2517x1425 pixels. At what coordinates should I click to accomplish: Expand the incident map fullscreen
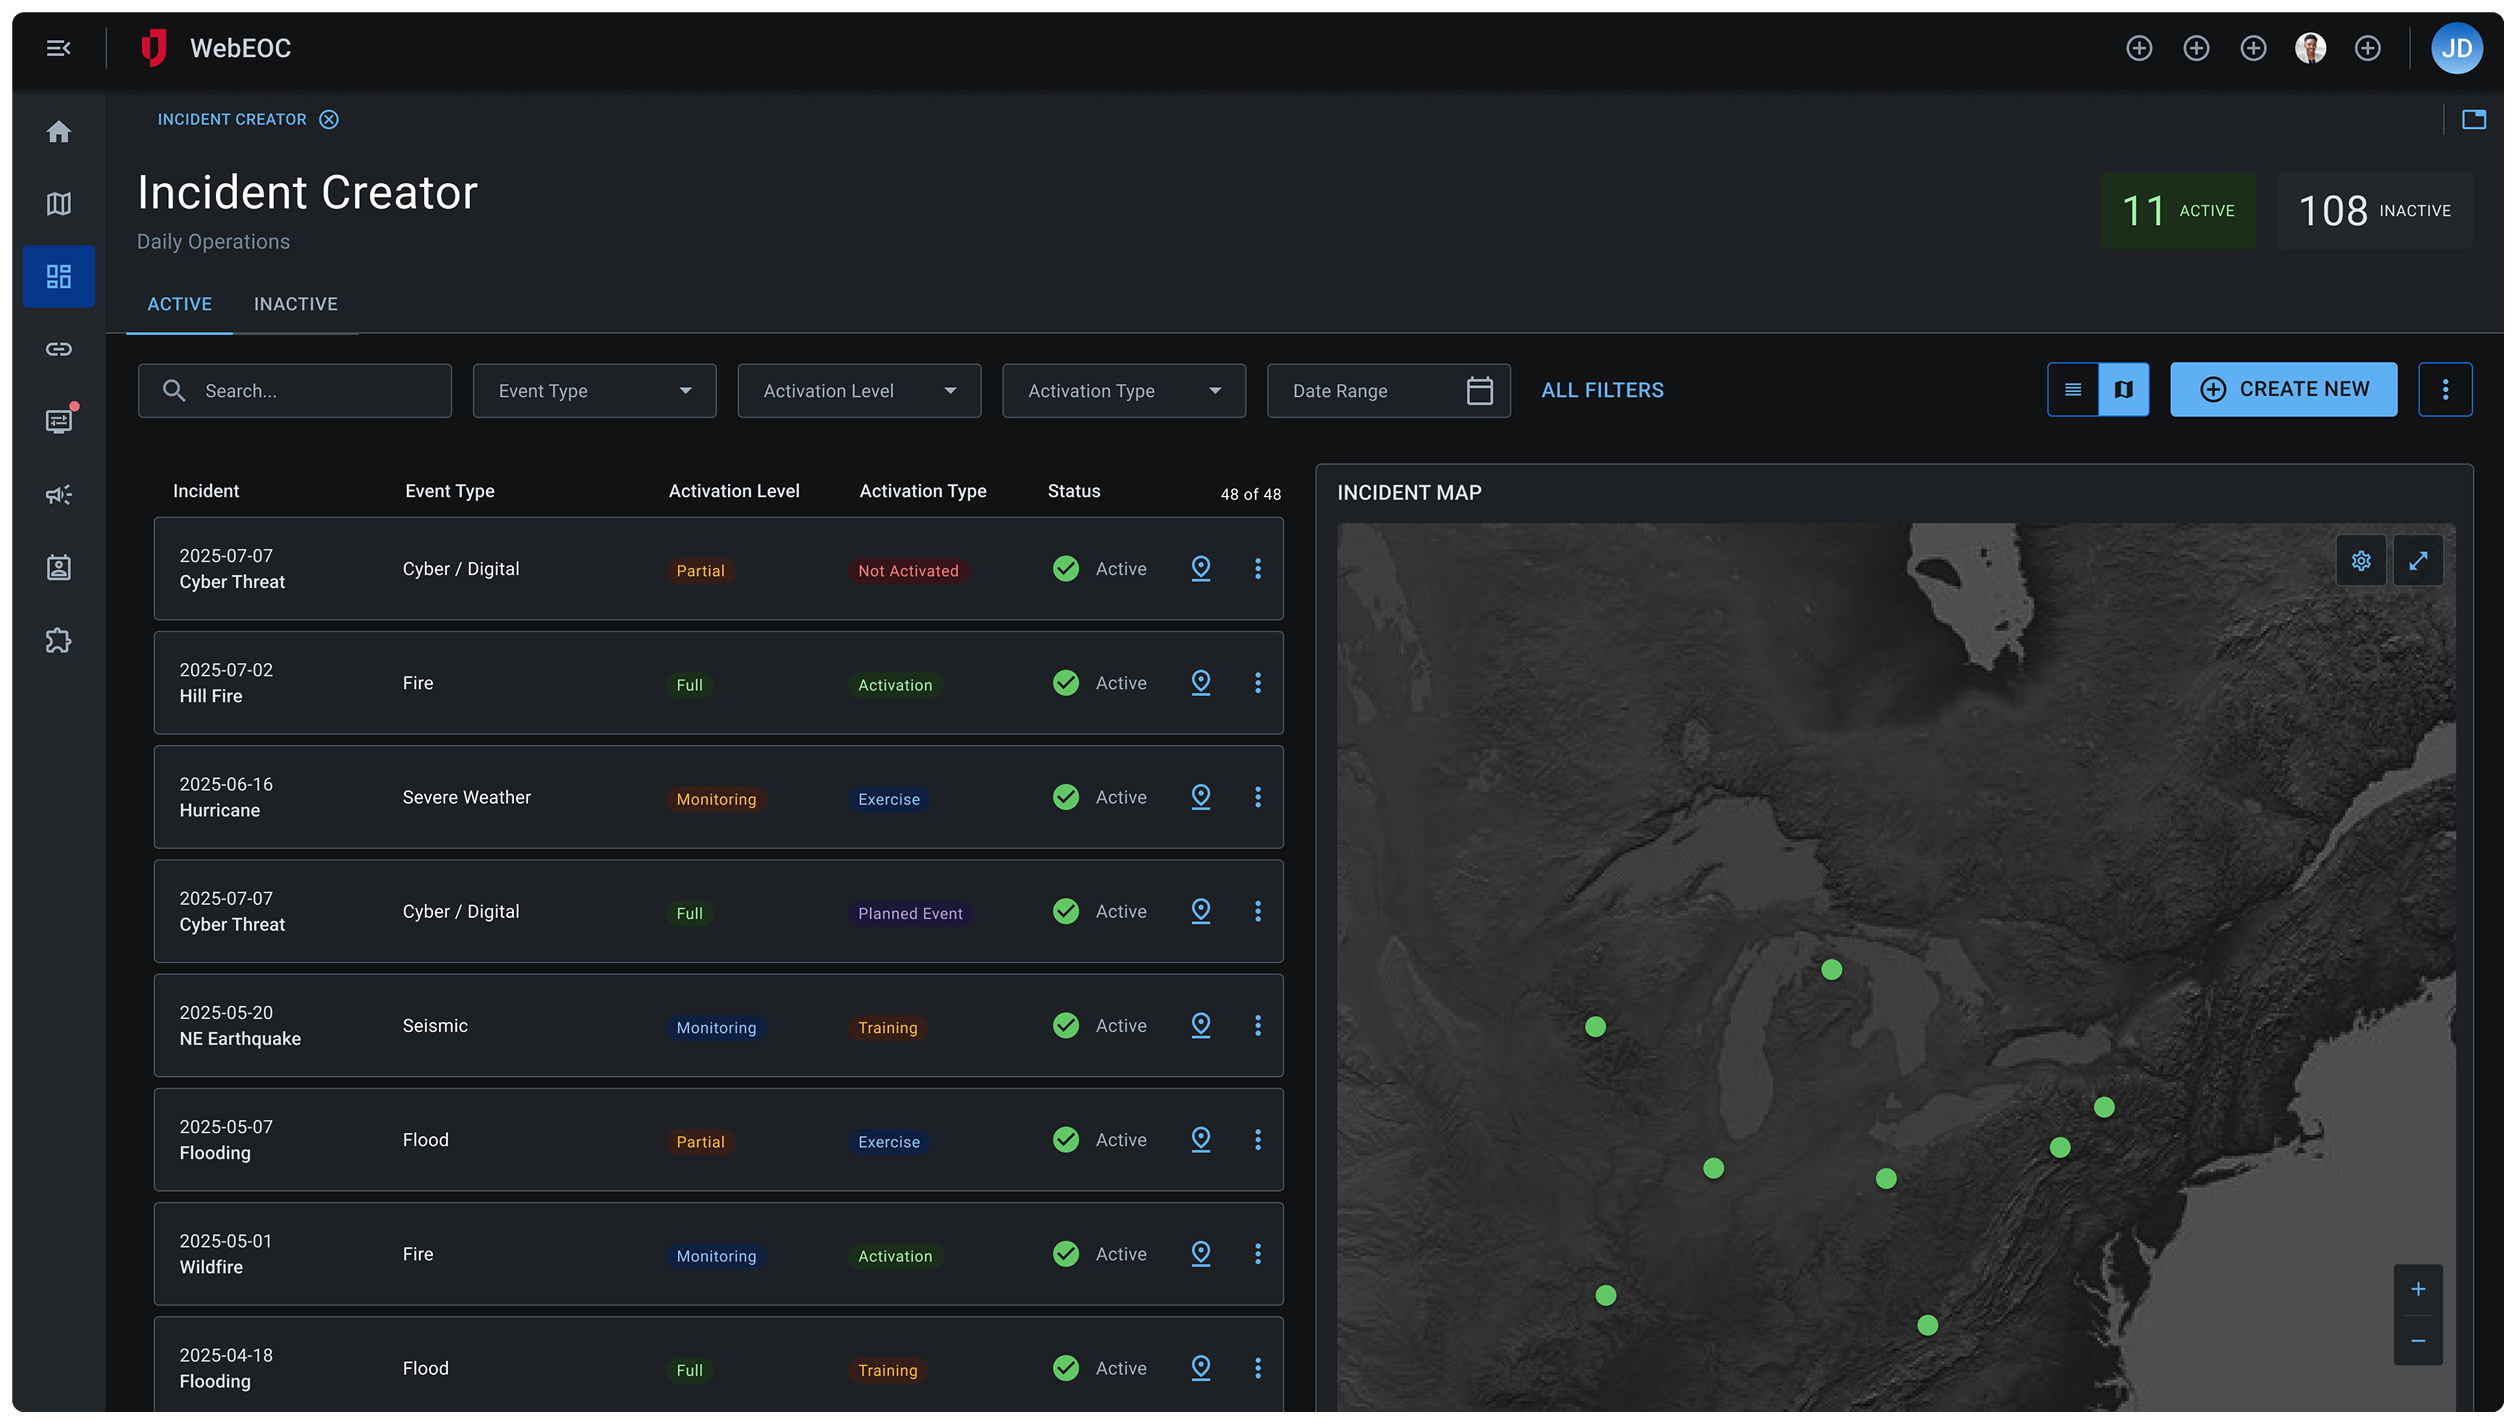click(x=2418, y=561)
